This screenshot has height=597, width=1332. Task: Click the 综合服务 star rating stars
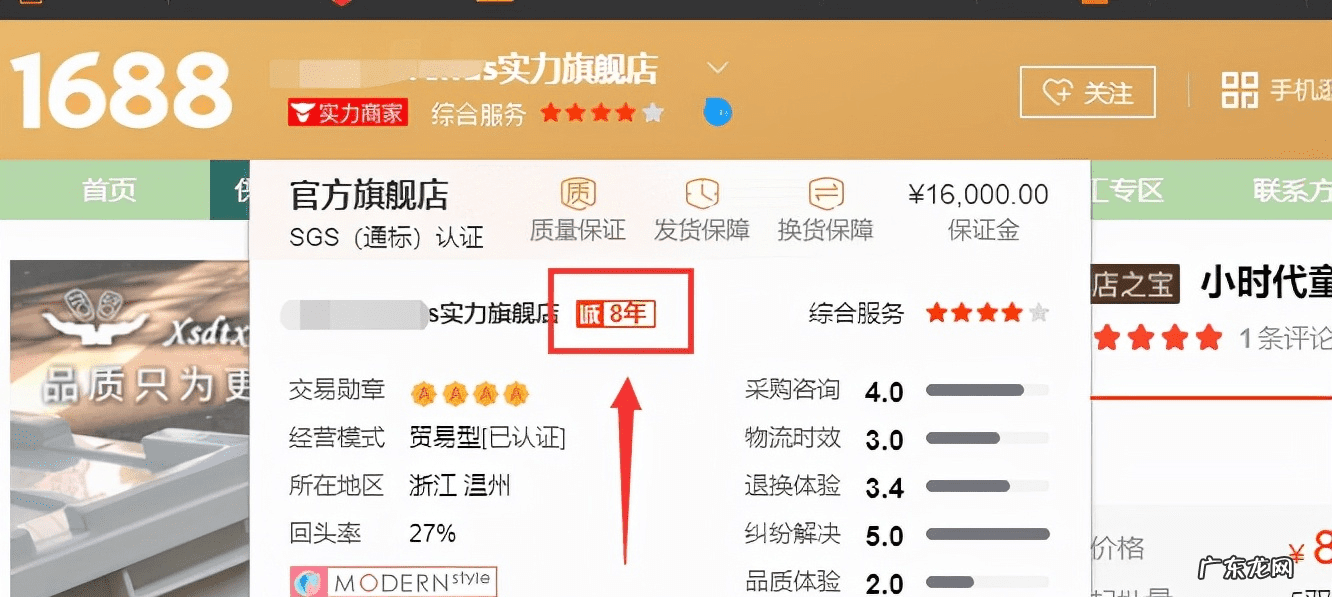pyautogui.click(x=986, y=313)
